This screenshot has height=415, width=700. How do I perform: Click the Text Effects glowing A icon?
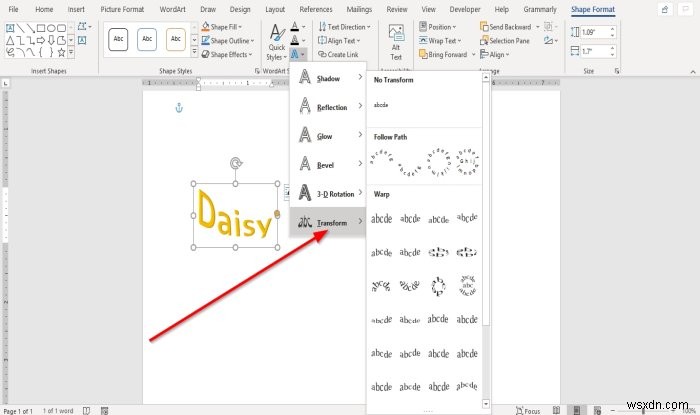click(295, 54)
